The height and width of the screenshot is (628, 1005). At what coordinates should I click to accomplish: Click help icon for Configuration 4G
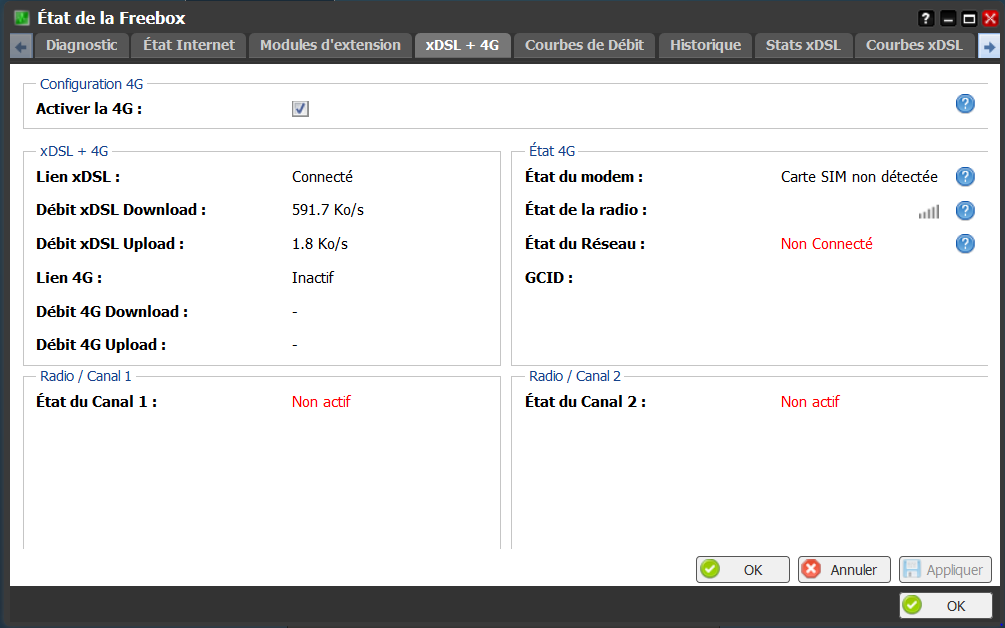[965, 104]
